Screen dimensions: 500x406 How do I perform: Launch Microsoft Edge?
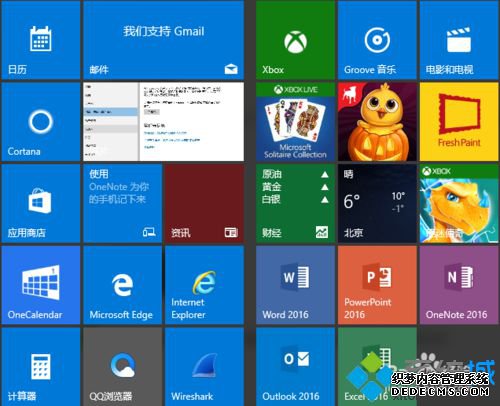coord(123,285)
